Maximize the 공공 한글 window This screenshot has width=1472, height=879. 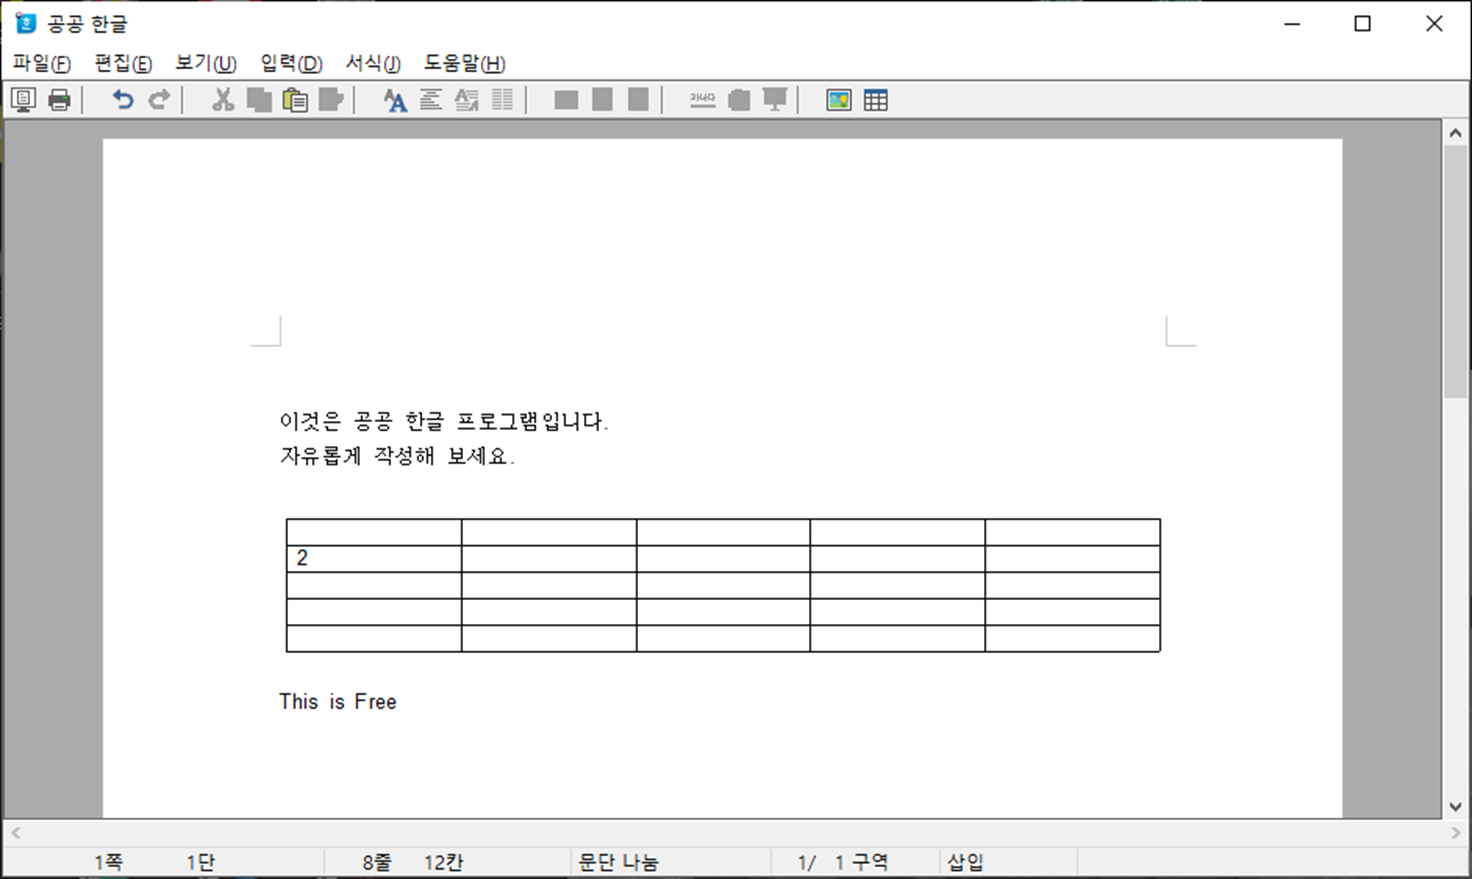point(1362,23)
